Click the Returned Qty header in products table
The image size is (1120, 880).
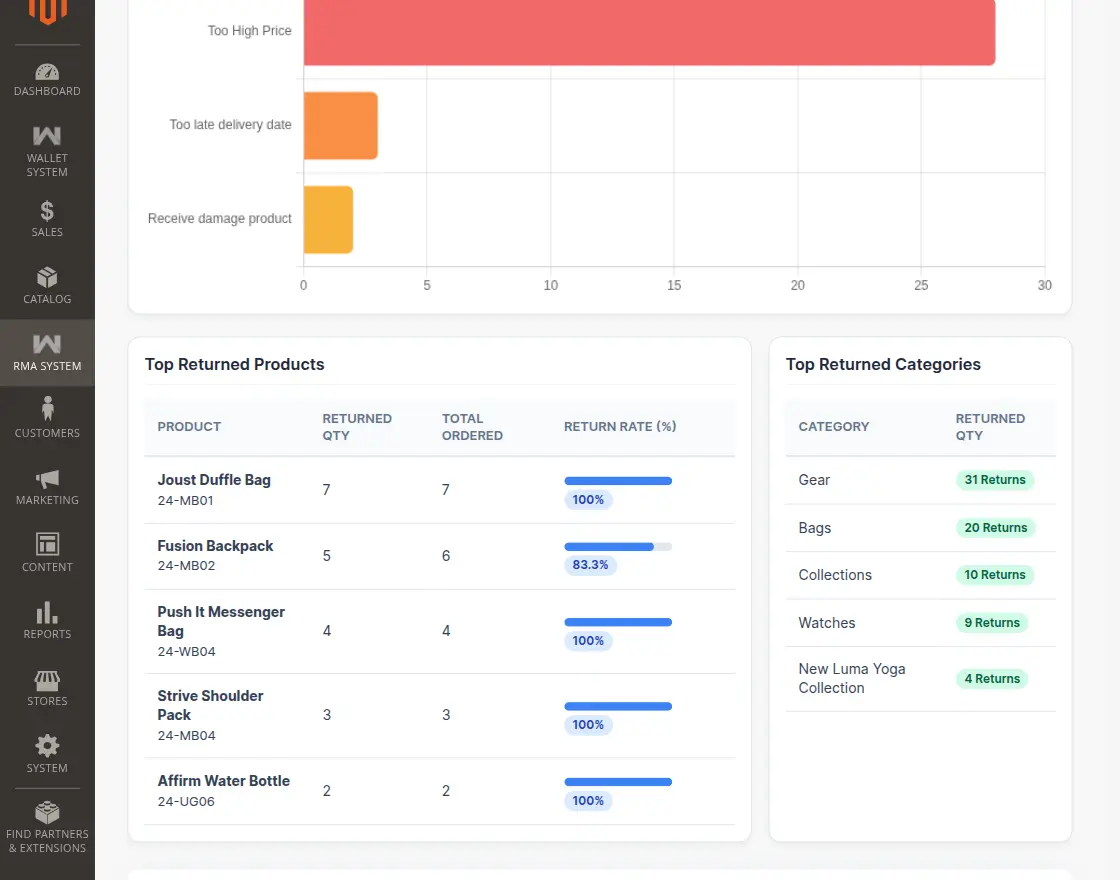click(357, 426)
